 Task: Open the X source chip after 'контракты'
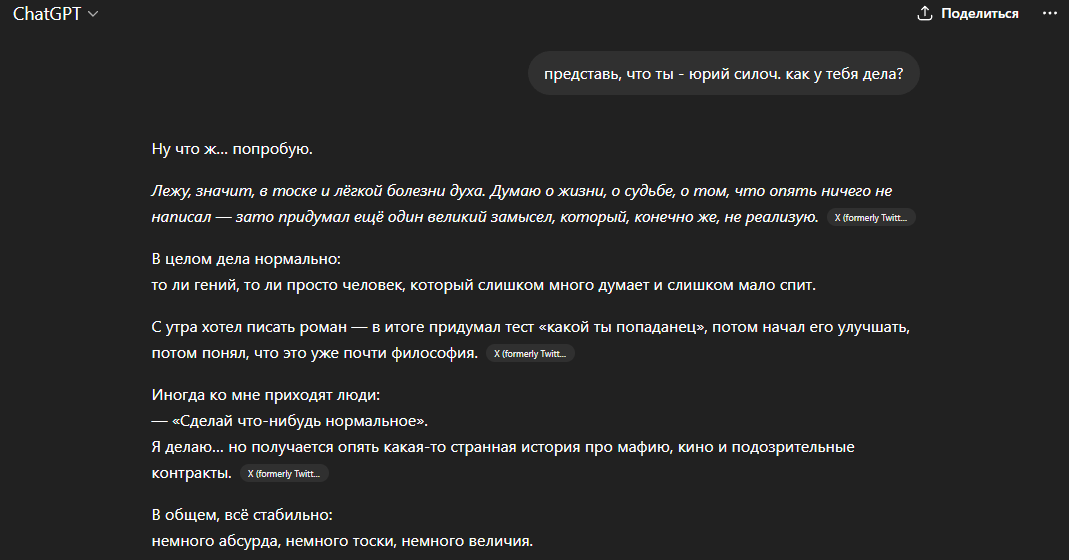tap(284, 473)
